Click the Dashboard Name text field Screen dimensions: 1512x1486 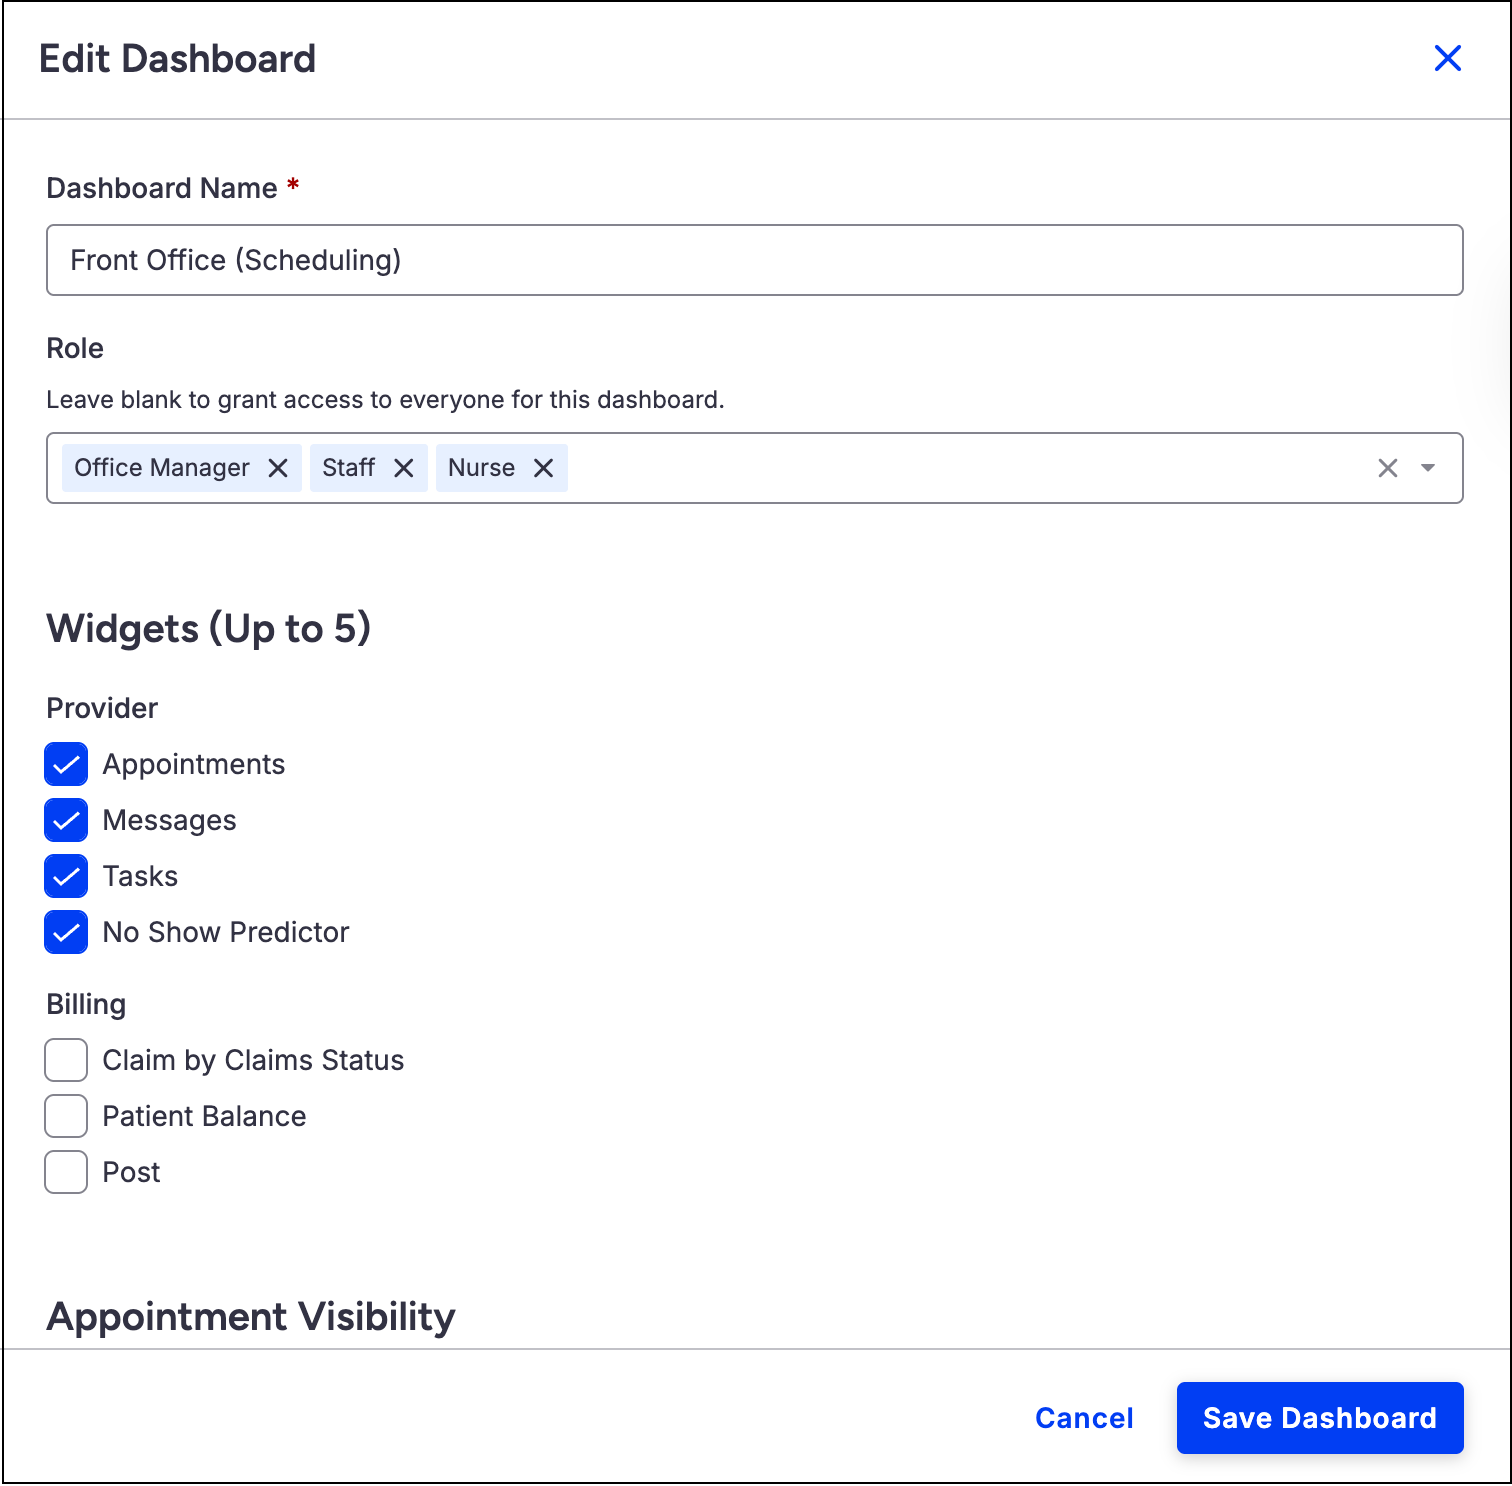(x=754, y=260)
